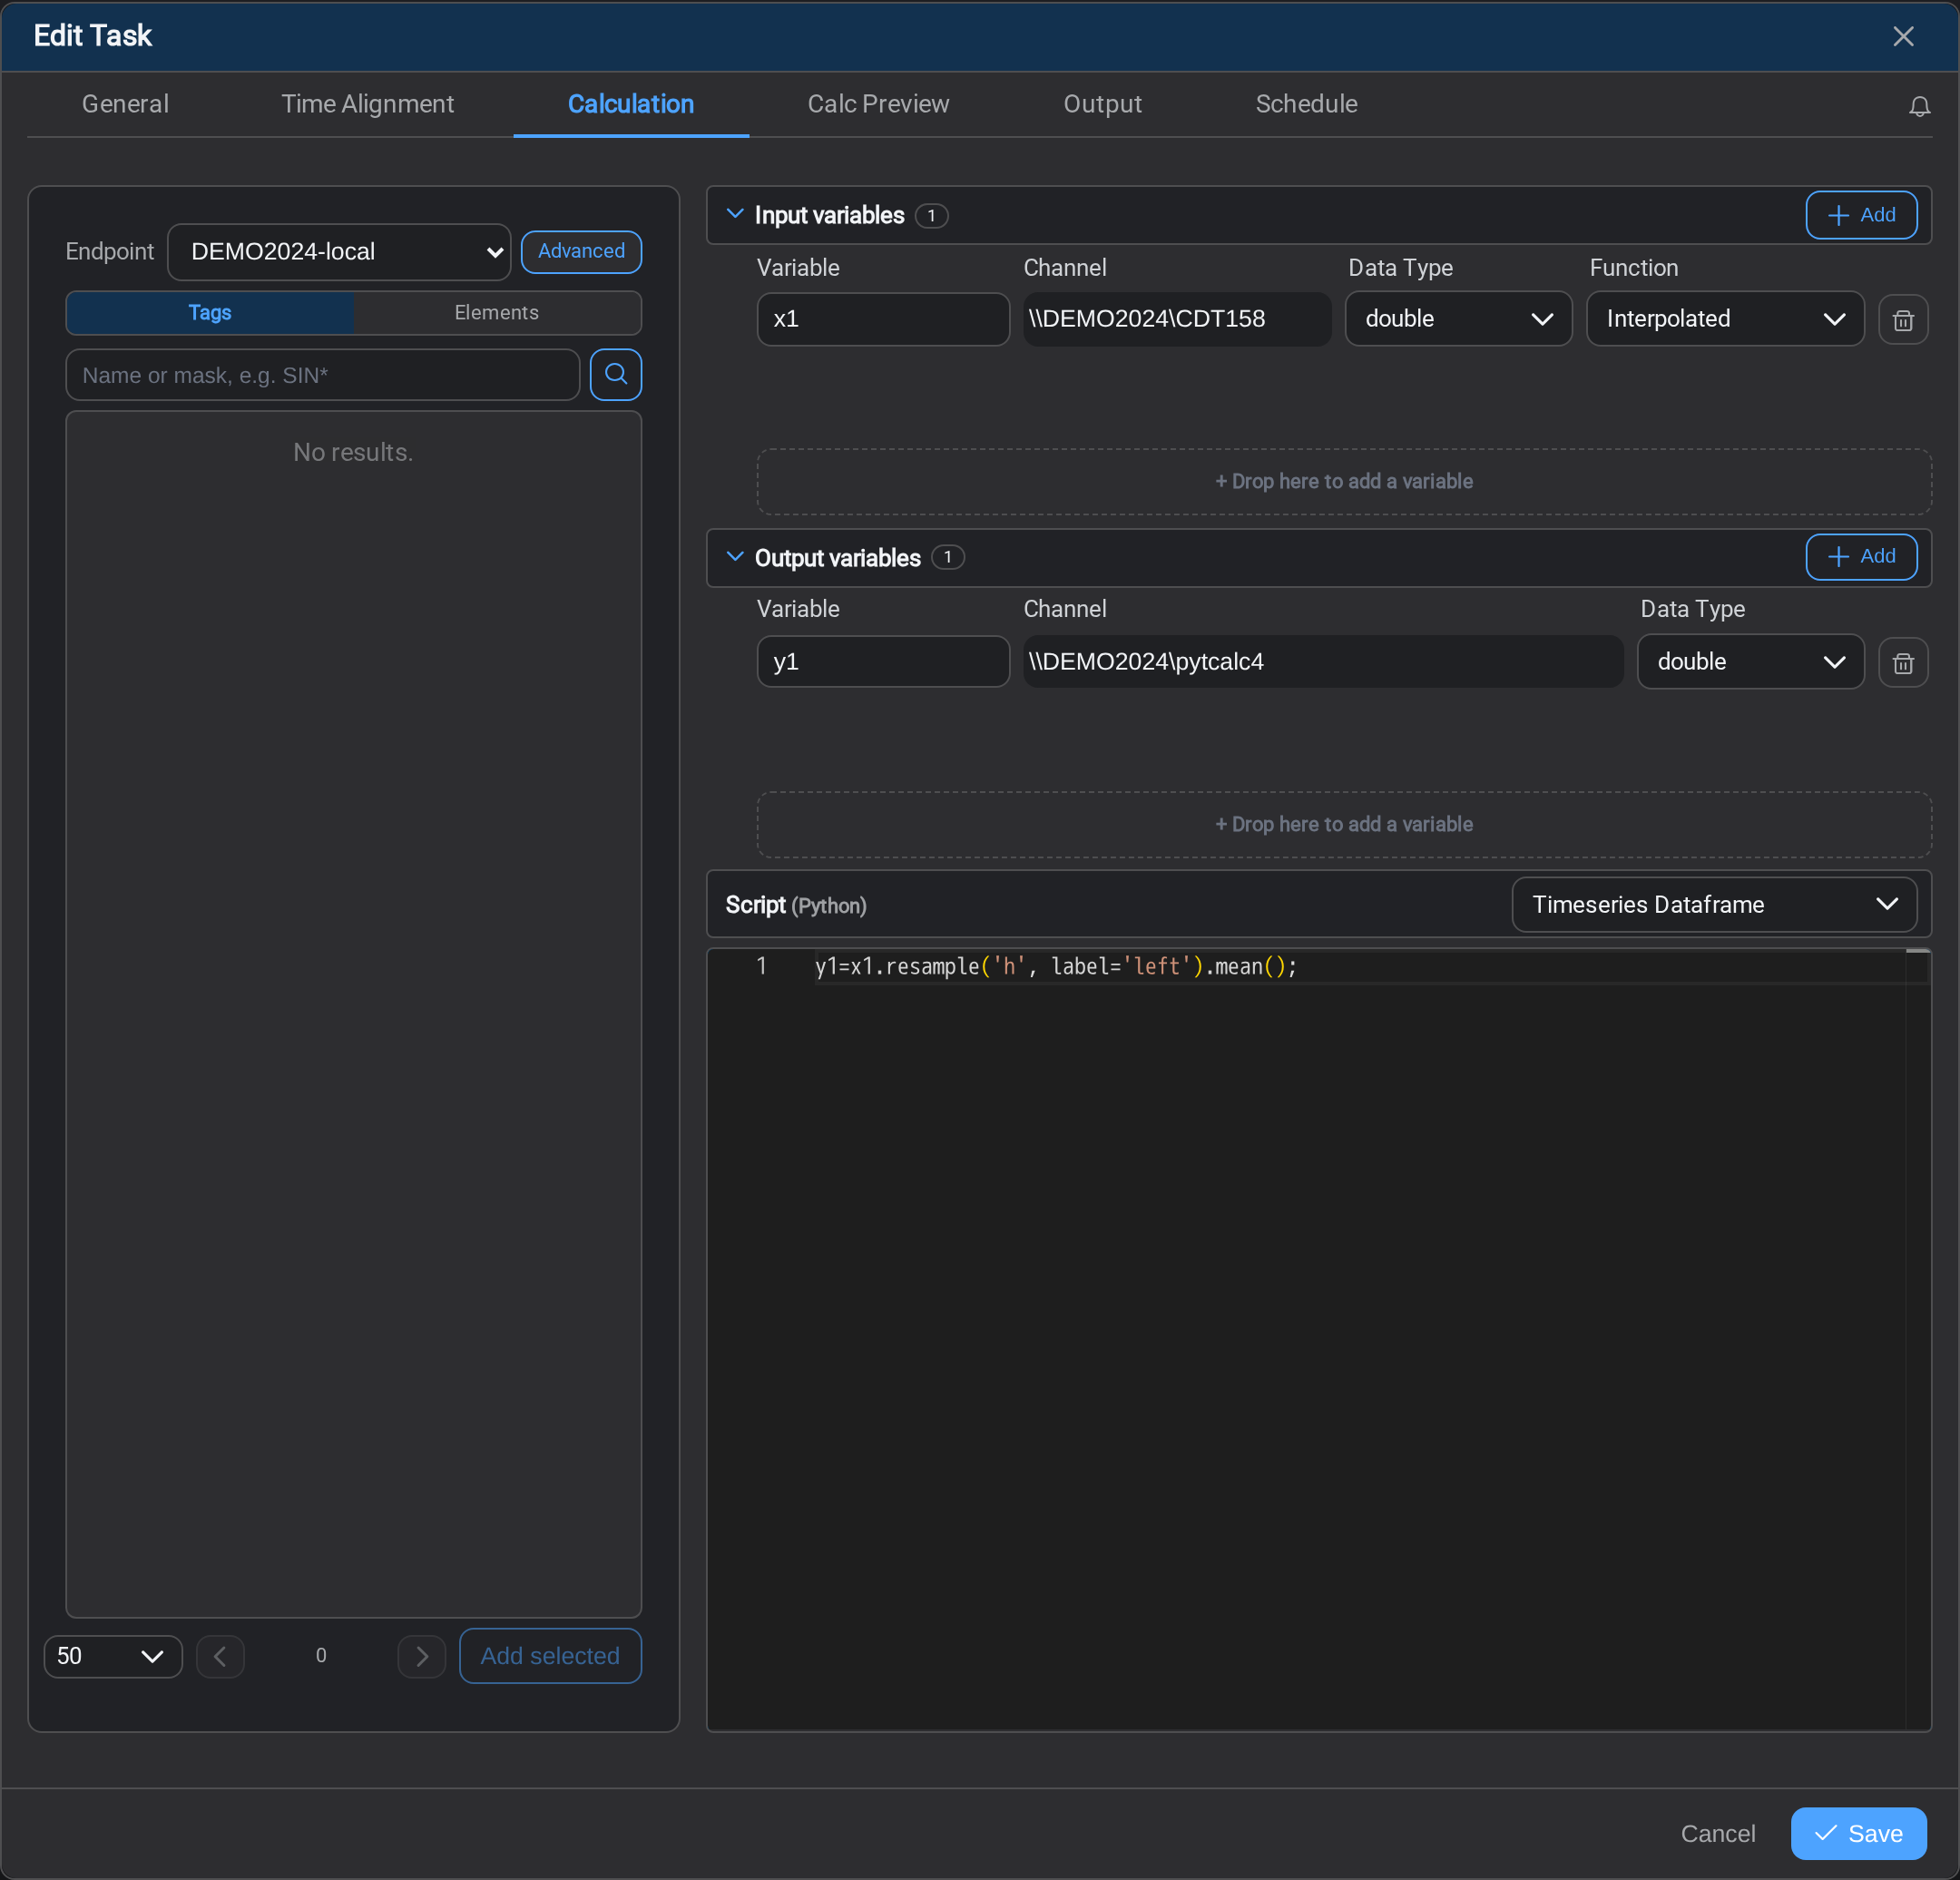Open the Timeseries Dataframe dropdown
The image size is (1960, 1880).
point(1714,905)
